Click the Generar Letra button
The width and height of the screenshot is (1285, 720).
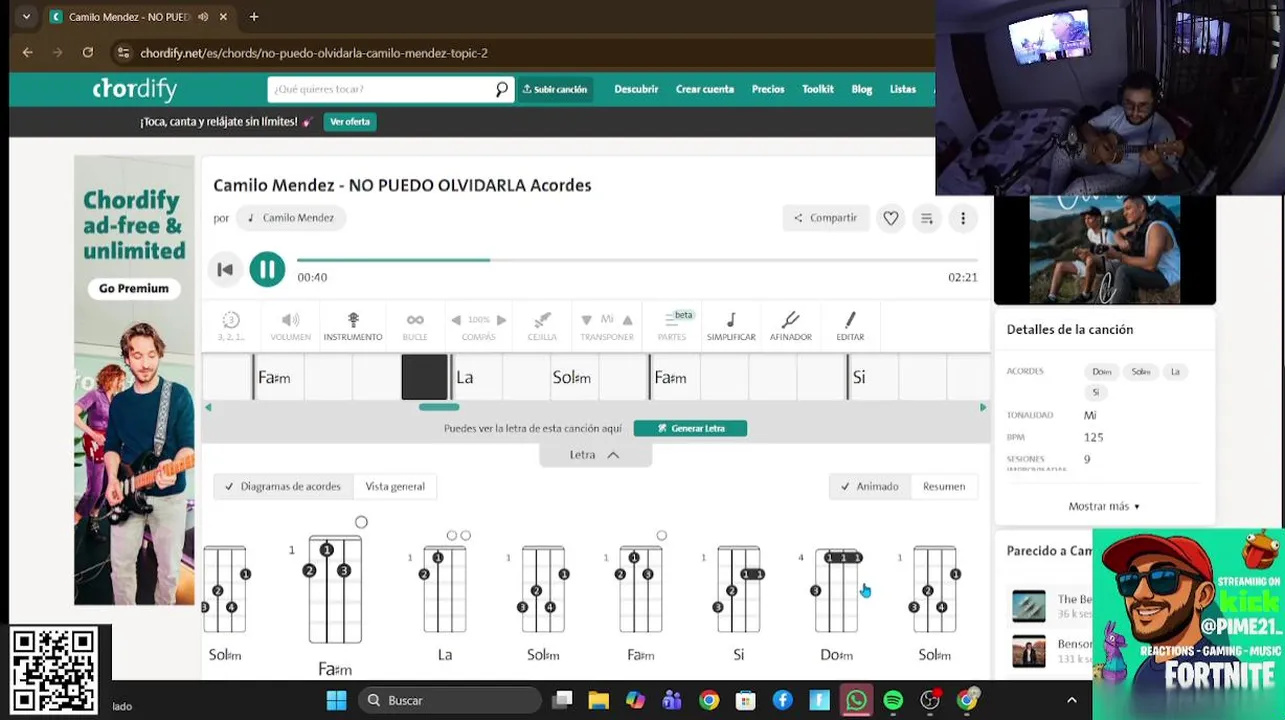pos(690,428)
